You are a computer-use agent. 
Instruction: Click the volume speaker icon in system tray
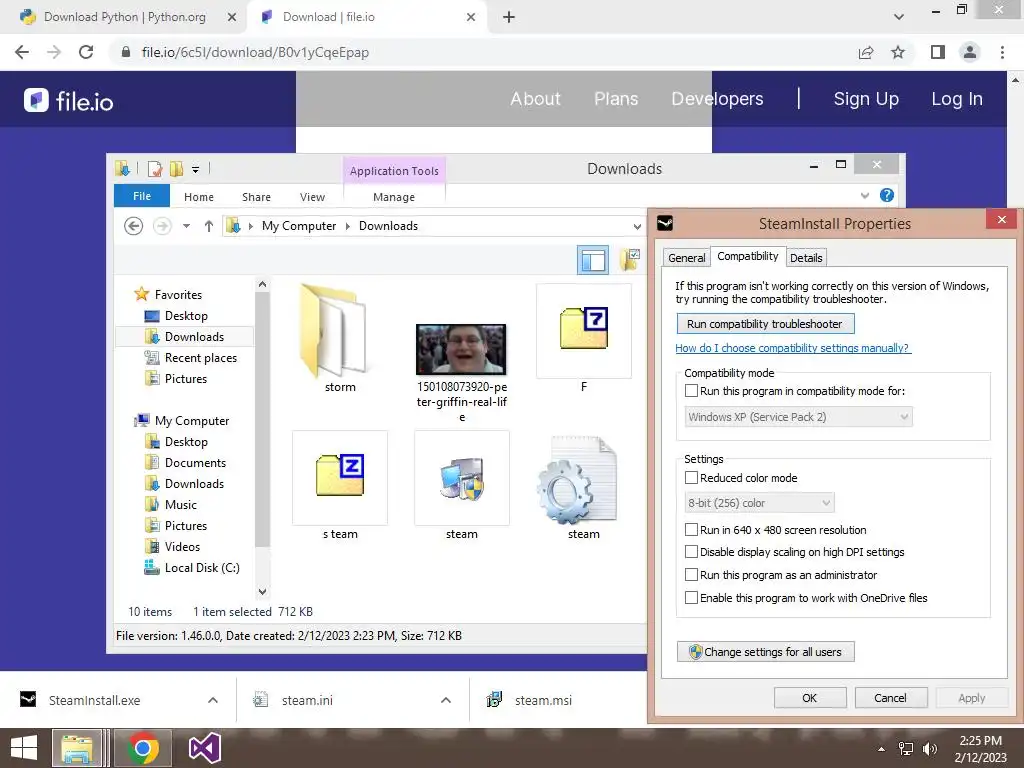pos(929,749)
